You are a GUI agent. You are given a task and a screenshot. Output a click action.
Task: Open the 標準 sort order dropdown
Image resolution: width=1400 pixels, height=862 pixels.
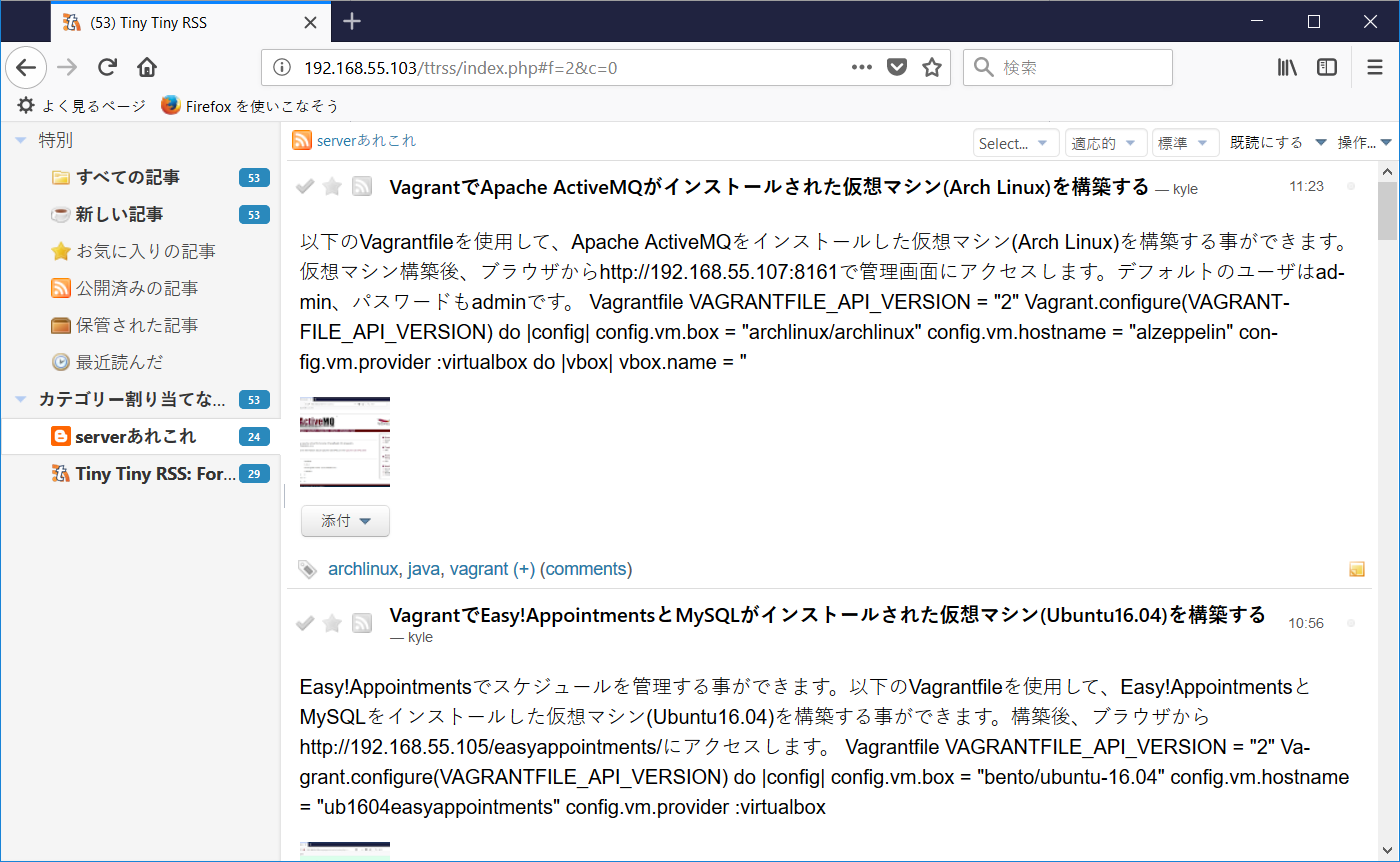[x=1186, y=143]
